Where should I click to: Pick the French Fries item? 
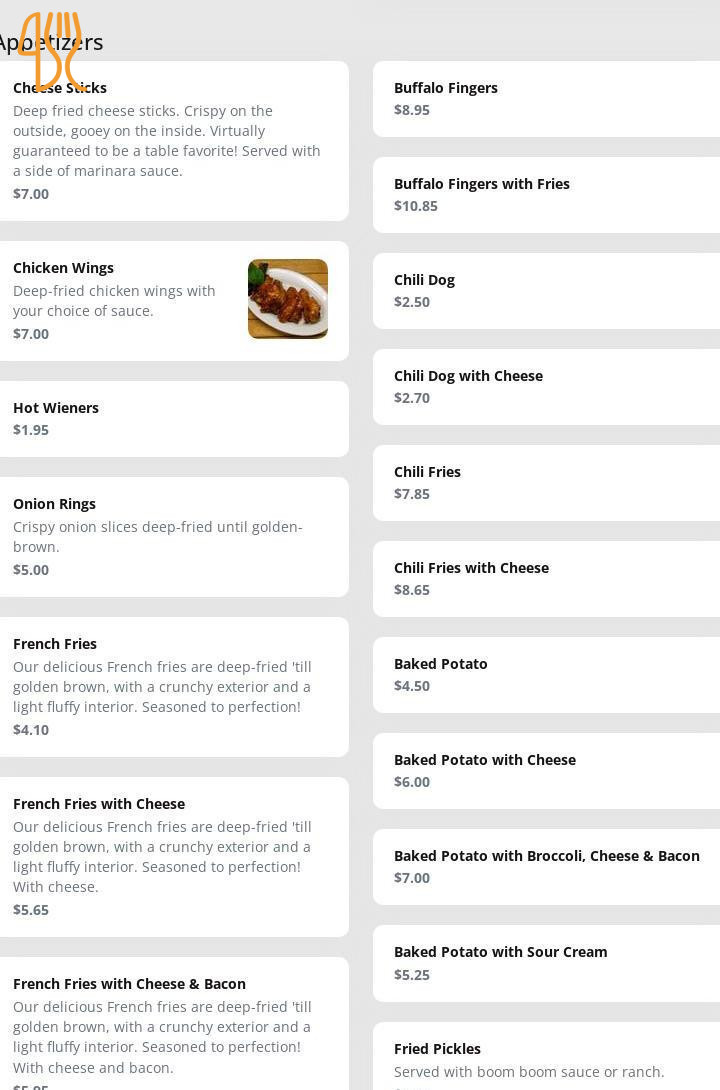coord(174,687)
